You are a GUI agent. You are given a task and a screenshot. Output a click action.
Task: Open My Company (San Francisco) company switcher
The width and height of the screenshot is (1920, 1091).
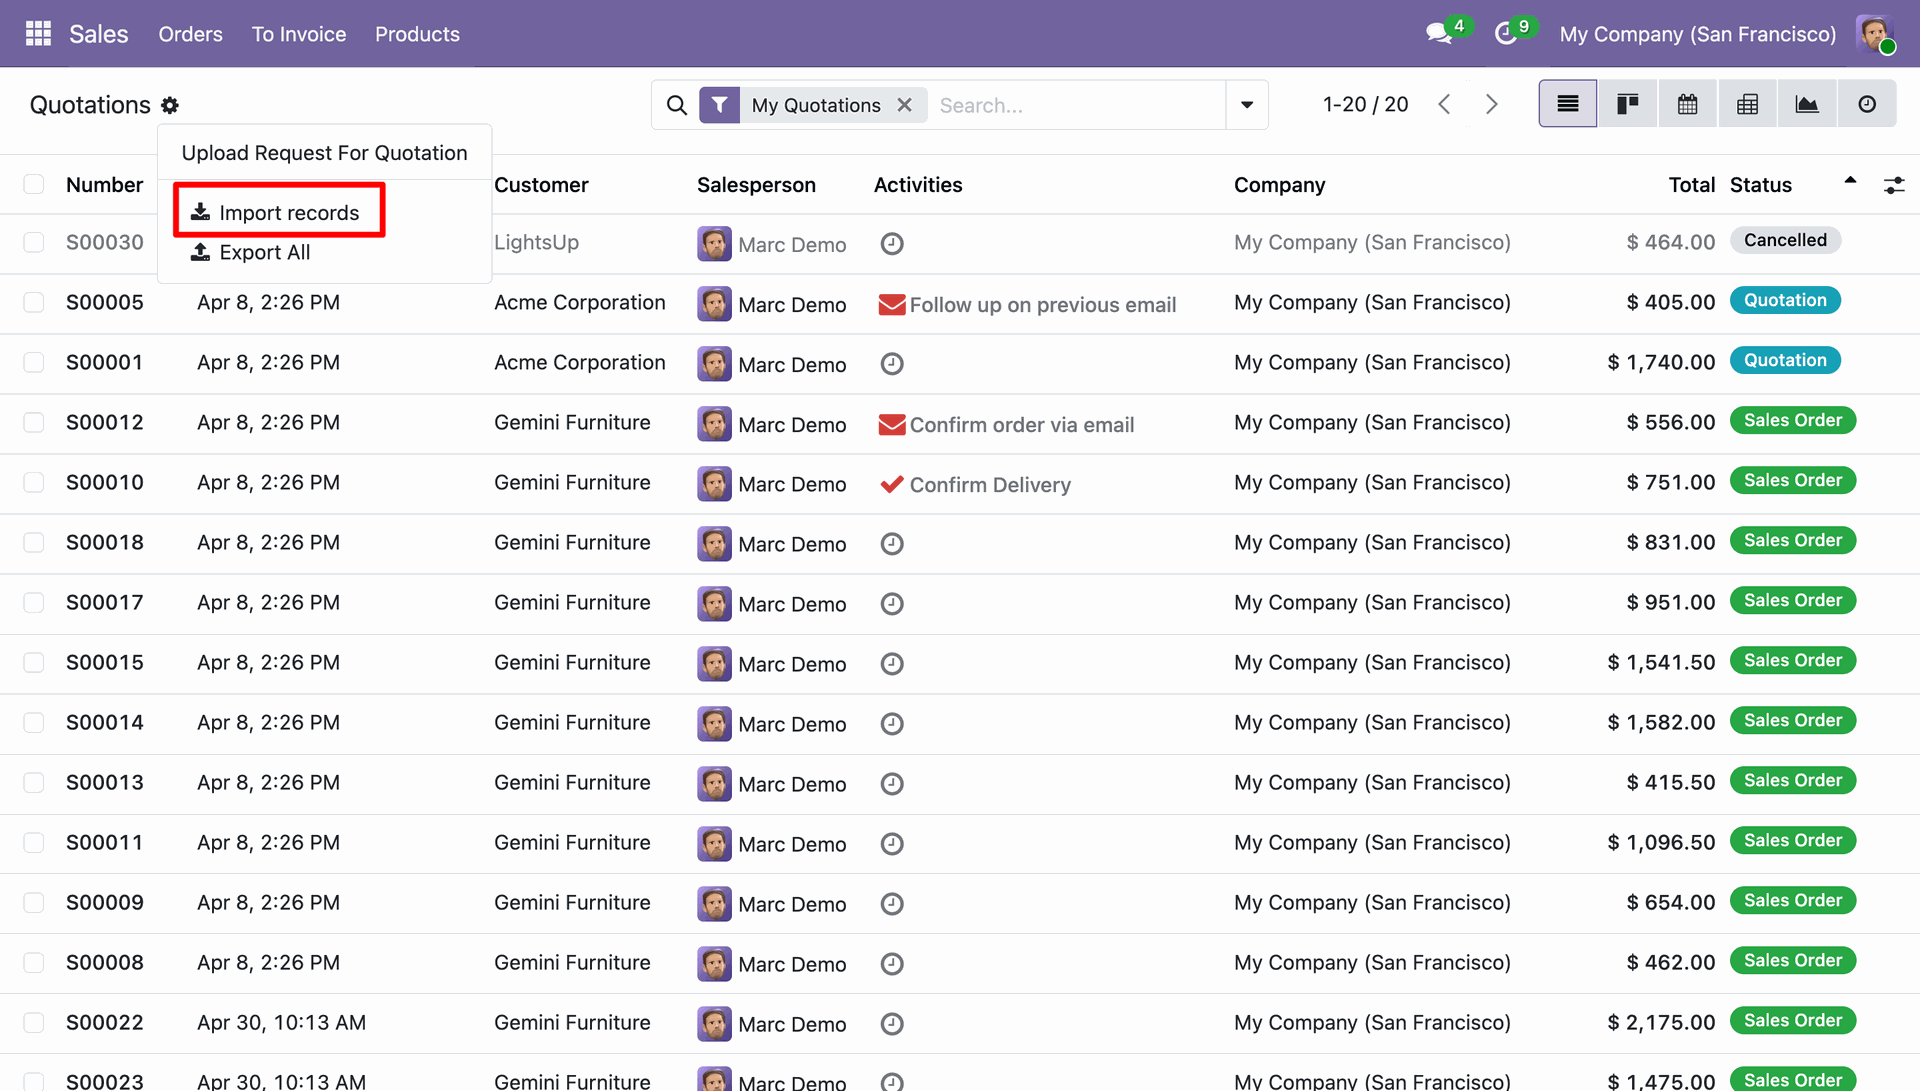(x=1698, y=34)
